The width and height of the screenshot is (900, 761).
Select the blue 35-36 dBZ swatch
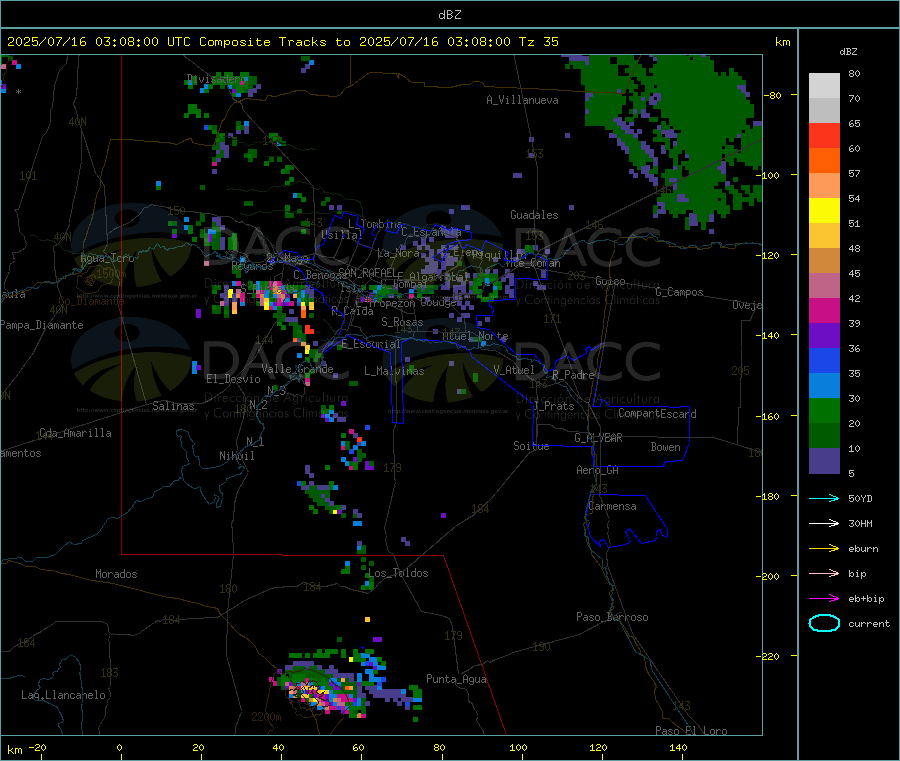pyautogui.click(x=824, y=360)
